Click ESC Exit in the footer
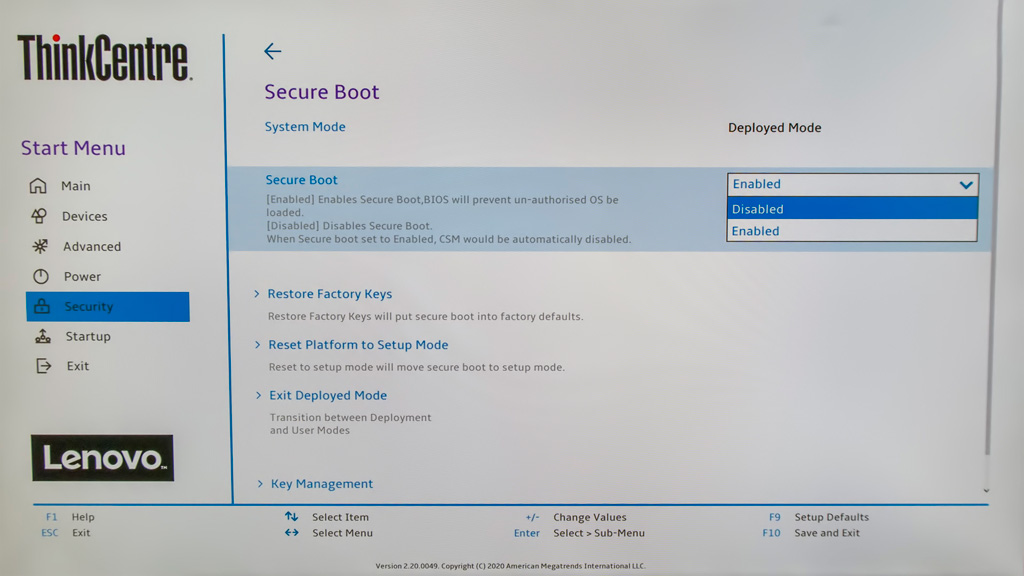Screen dimensions: 1024x576 tap(65, 533)
